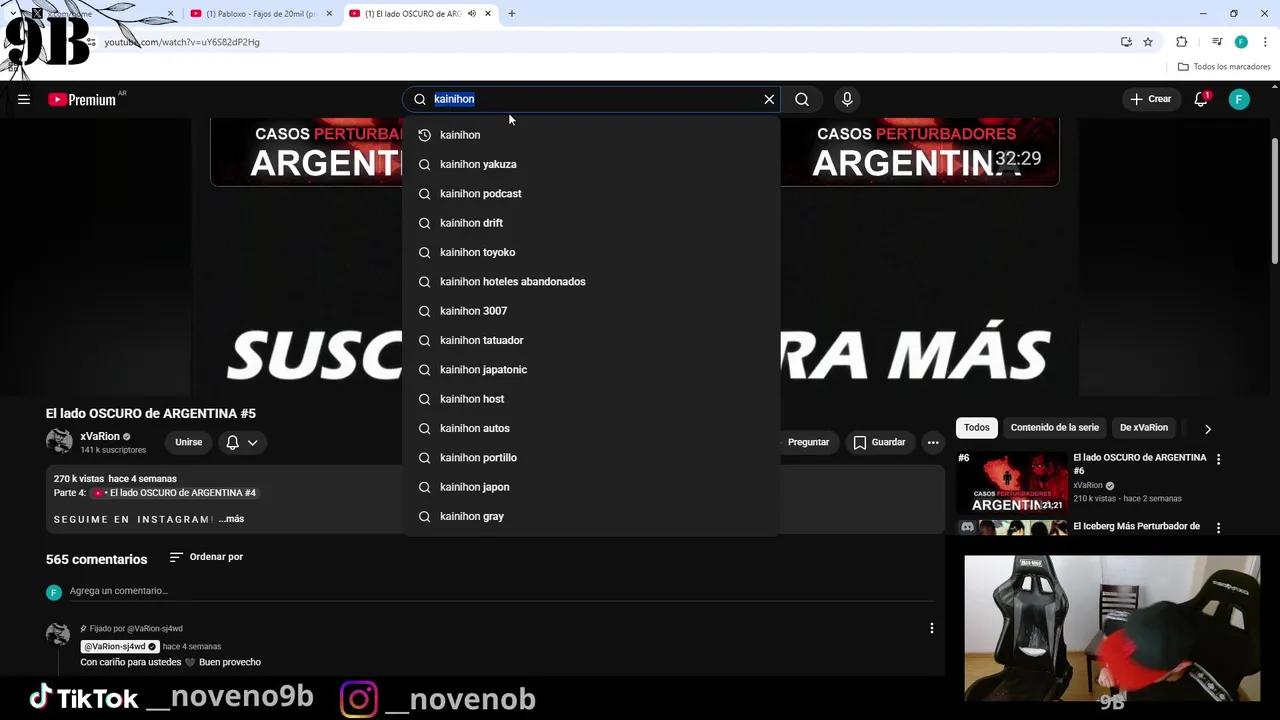The width and height of the screenshot is (1280, 720).
Task: Go to YouTube Premium home logo
Action: [82, 99]
